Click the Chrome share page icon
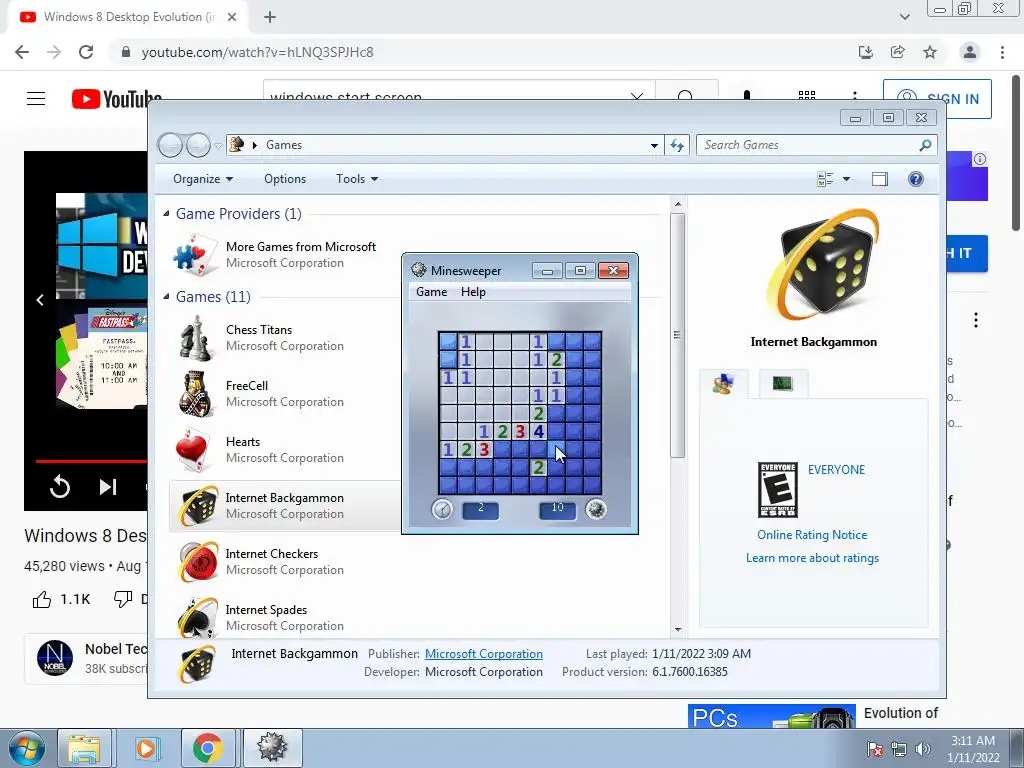 [x=898, y=52]
